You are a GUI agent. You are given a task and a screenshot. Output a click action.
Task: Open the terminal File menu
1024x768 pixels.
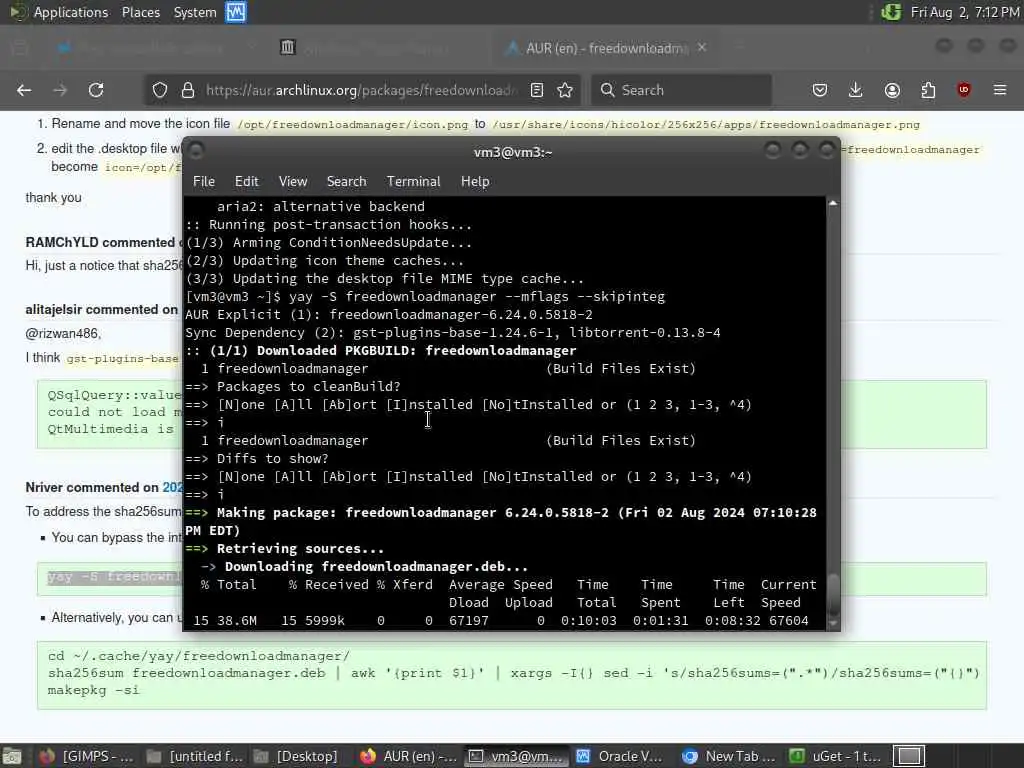[x=204, y=182]
